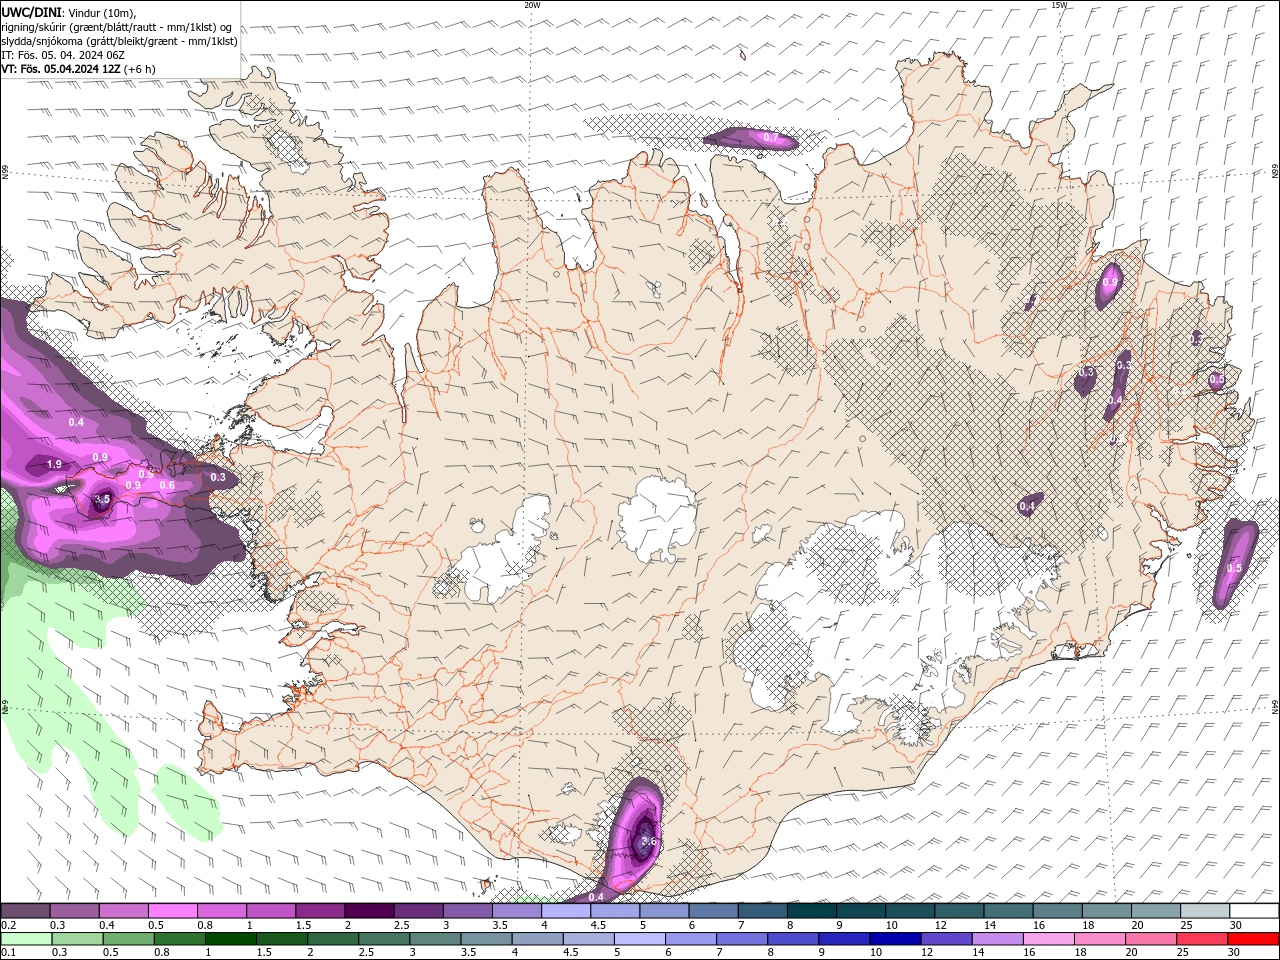Pick the darkest green bottom-row swatch above '1'

[x=230, y=939]
